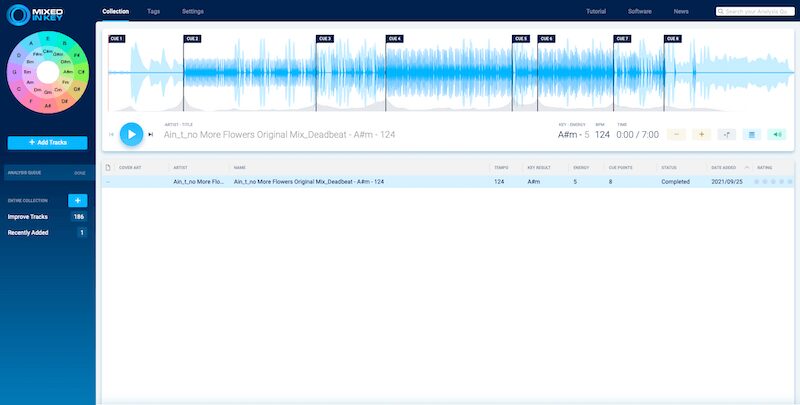Open Improve Tracks list
Image resolution: width=800 pixels, height=405 pixels.
pos(28,217)
